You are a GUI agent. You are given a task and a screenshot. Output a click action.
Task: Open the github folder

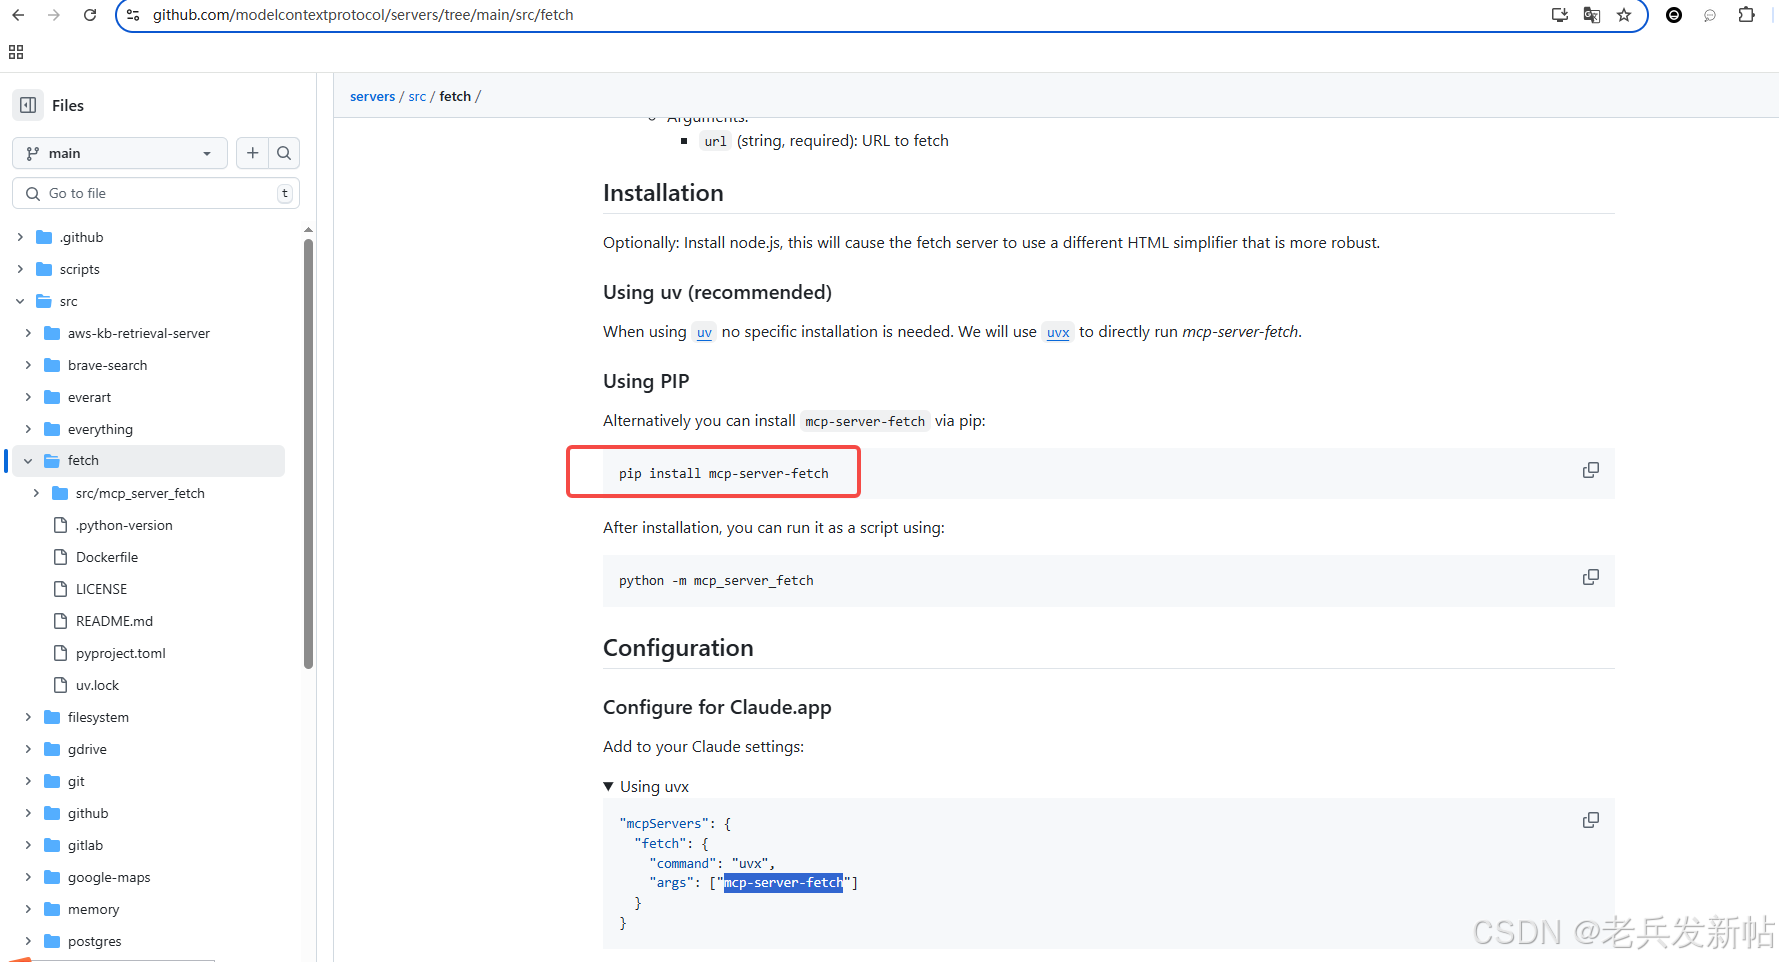click(x=88, y=813)
